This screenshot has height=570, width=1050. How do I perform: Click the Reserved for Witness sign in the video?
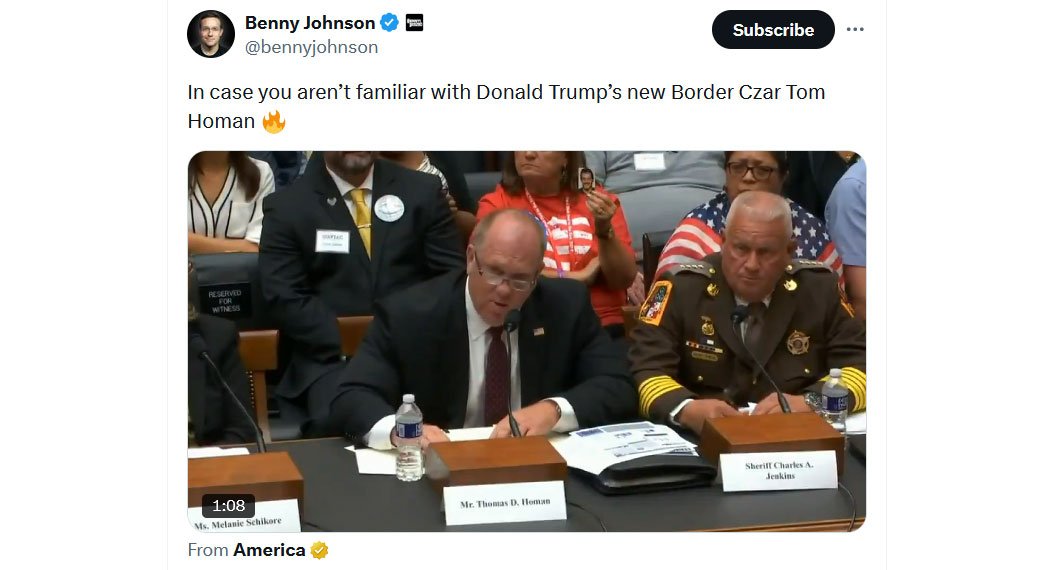click(x=224, y=301)
